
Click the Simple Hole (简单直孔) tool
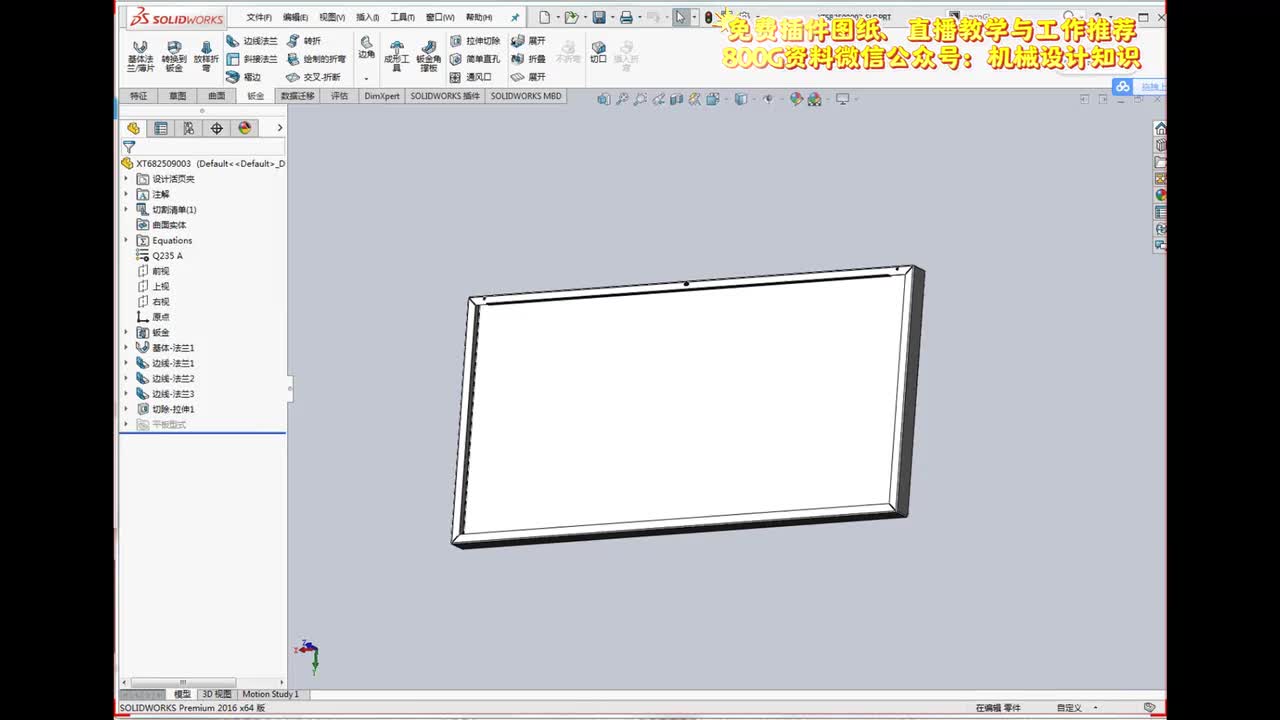(x=475, y=59)
